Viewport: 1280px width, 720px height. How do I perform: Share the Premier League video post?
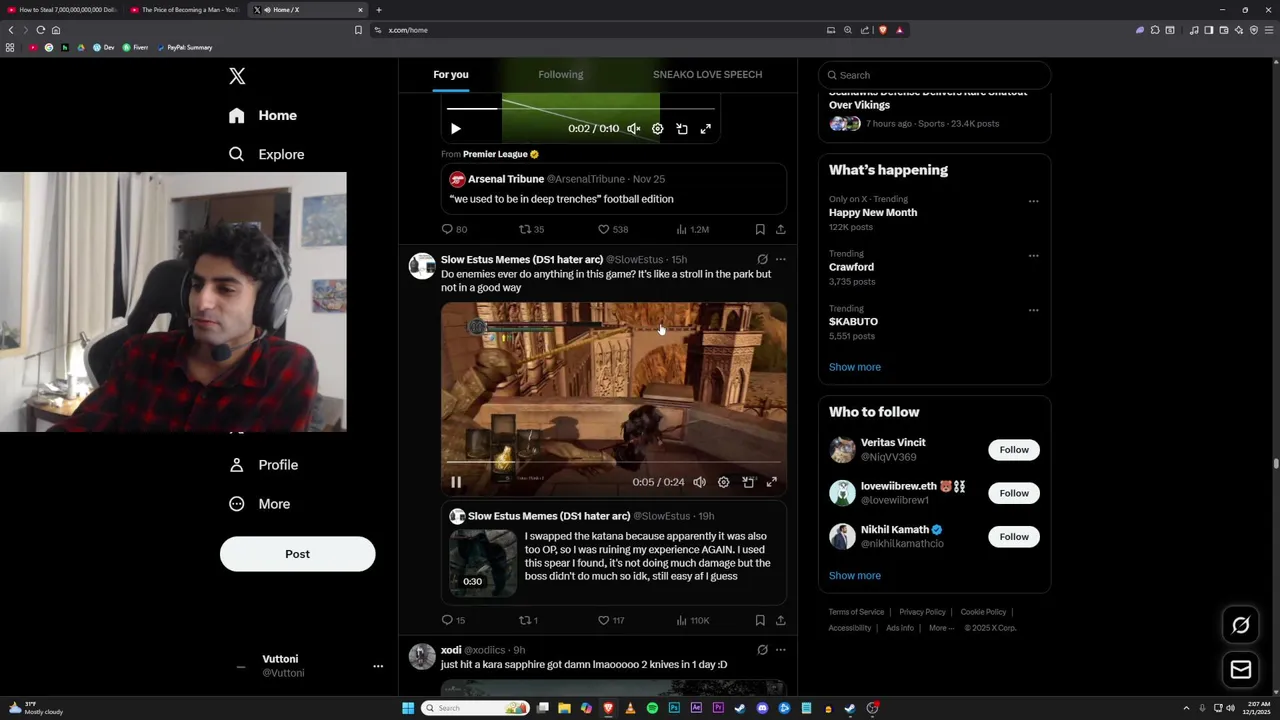(x=781, y=229)
